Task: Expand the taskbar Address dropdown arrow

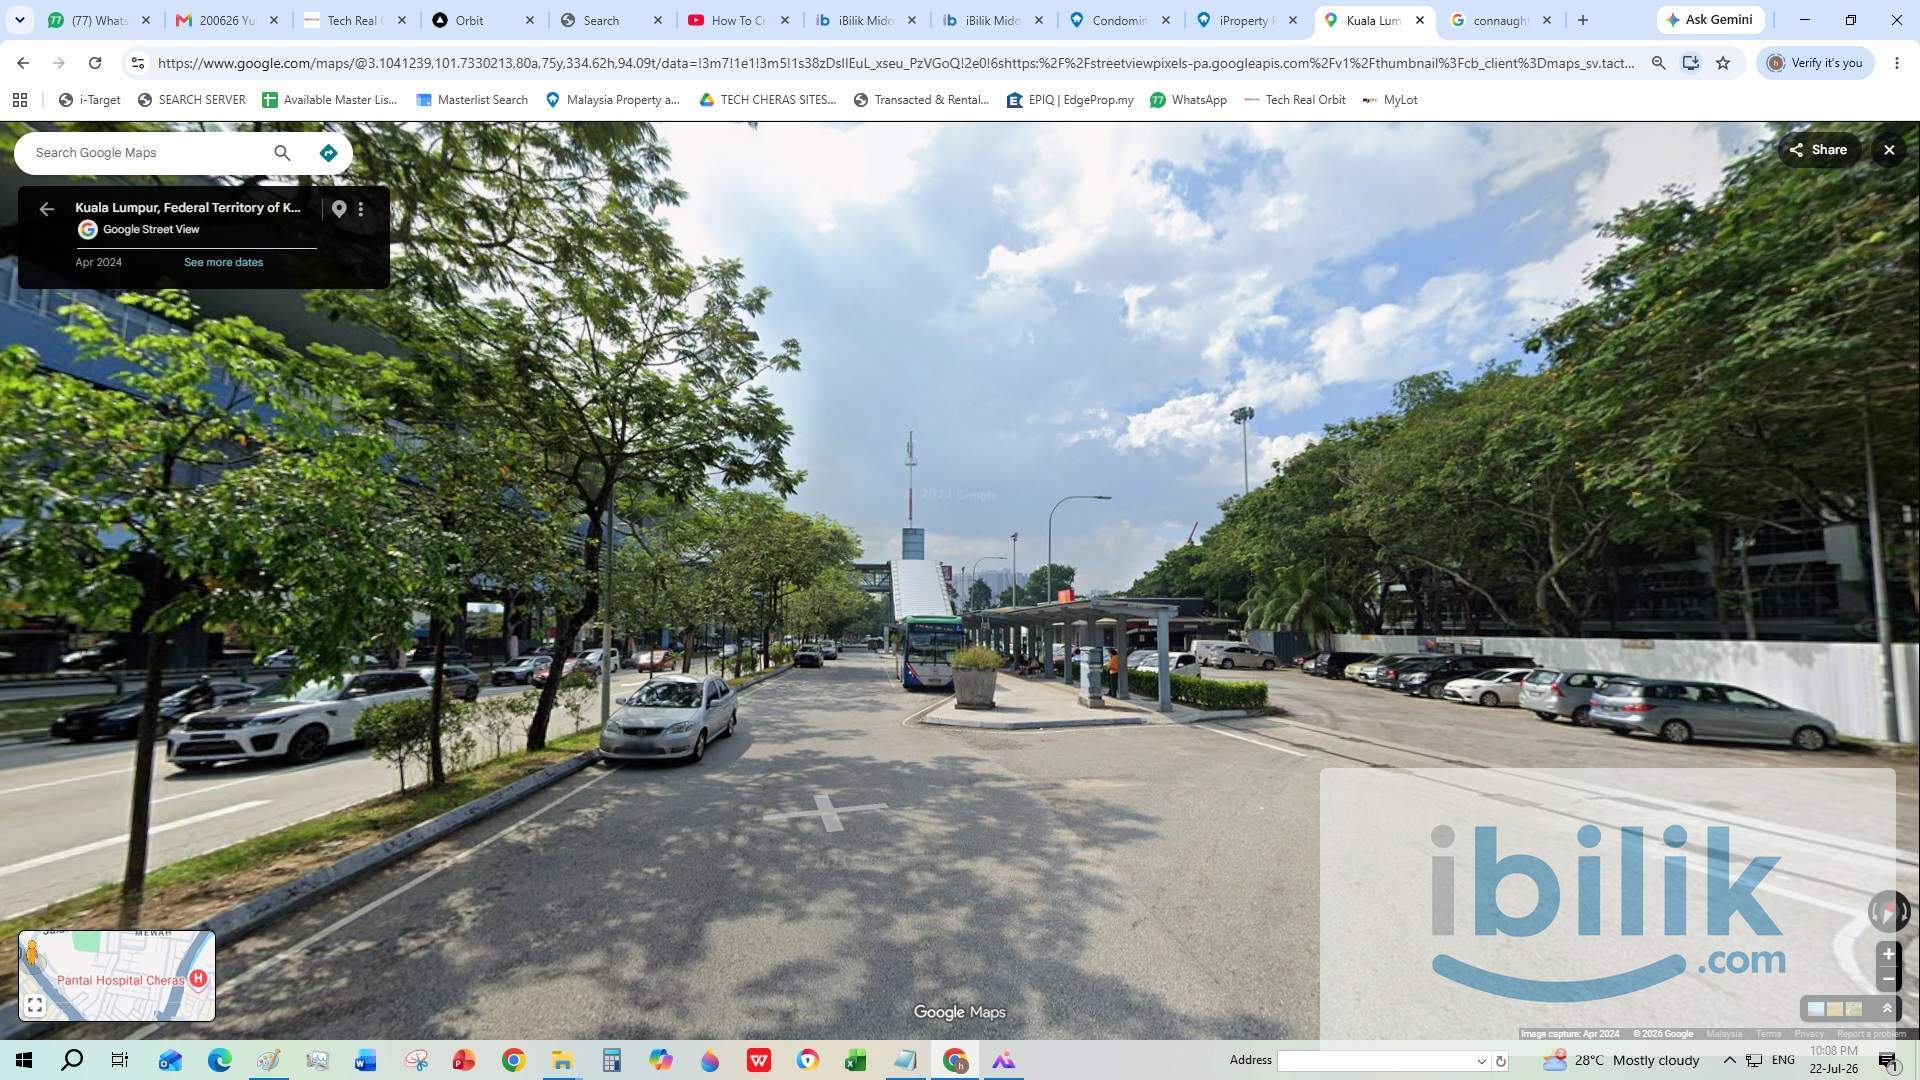Action: [x=1481, y=1061]
